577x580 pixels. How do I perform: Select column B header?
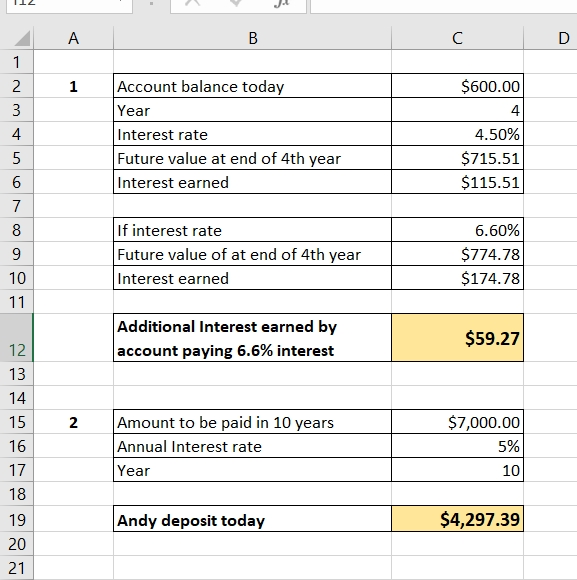(x=252, y=38)
